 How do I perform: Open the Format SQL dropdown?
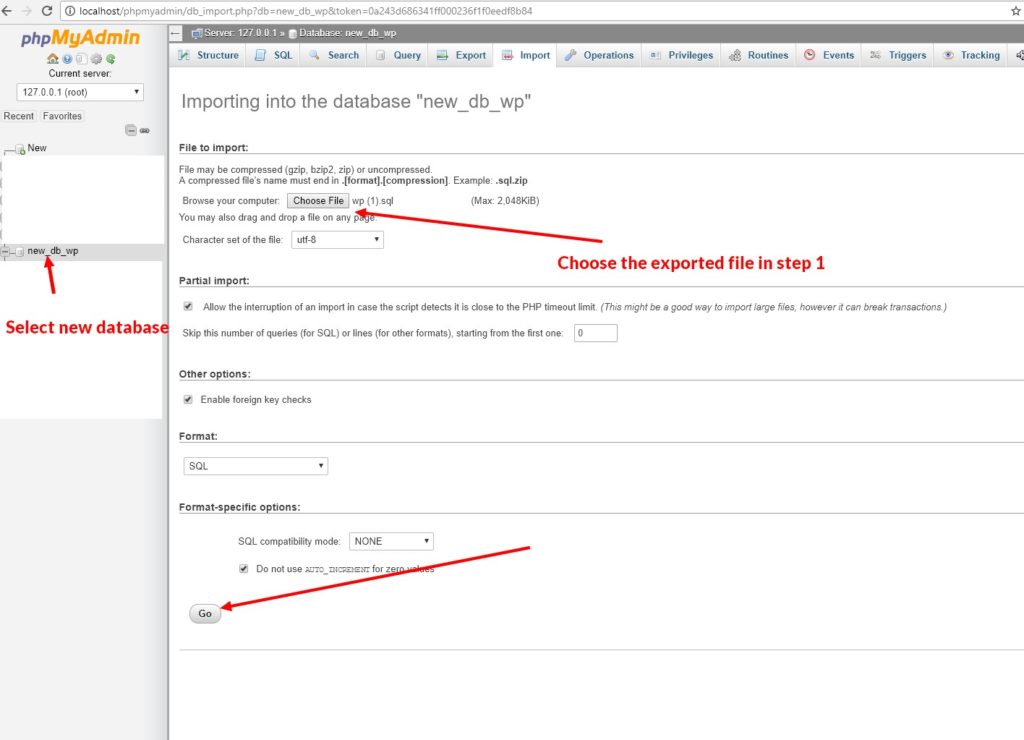[256, 466]
